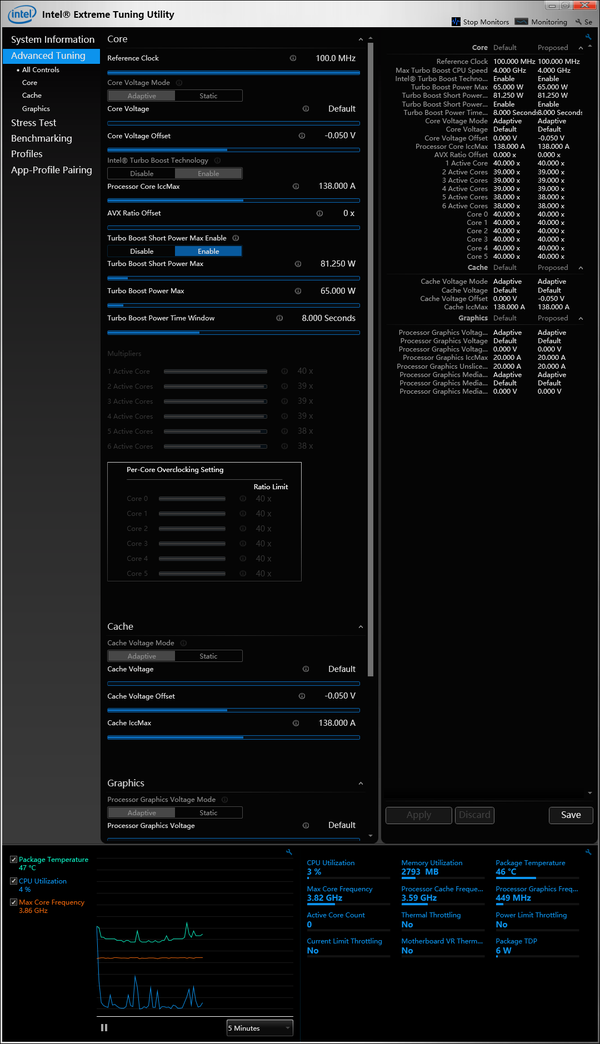Click the Core Voltage Offset slider
This screenshot has width=600, height=1044.
pyautogui.click(x=234, y=150)
